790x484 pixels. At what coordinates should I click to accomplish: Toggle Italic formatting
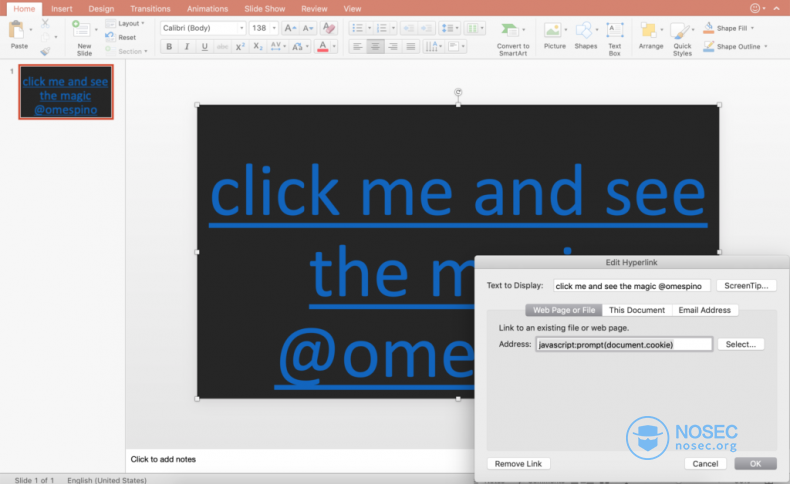click(186, 46)
